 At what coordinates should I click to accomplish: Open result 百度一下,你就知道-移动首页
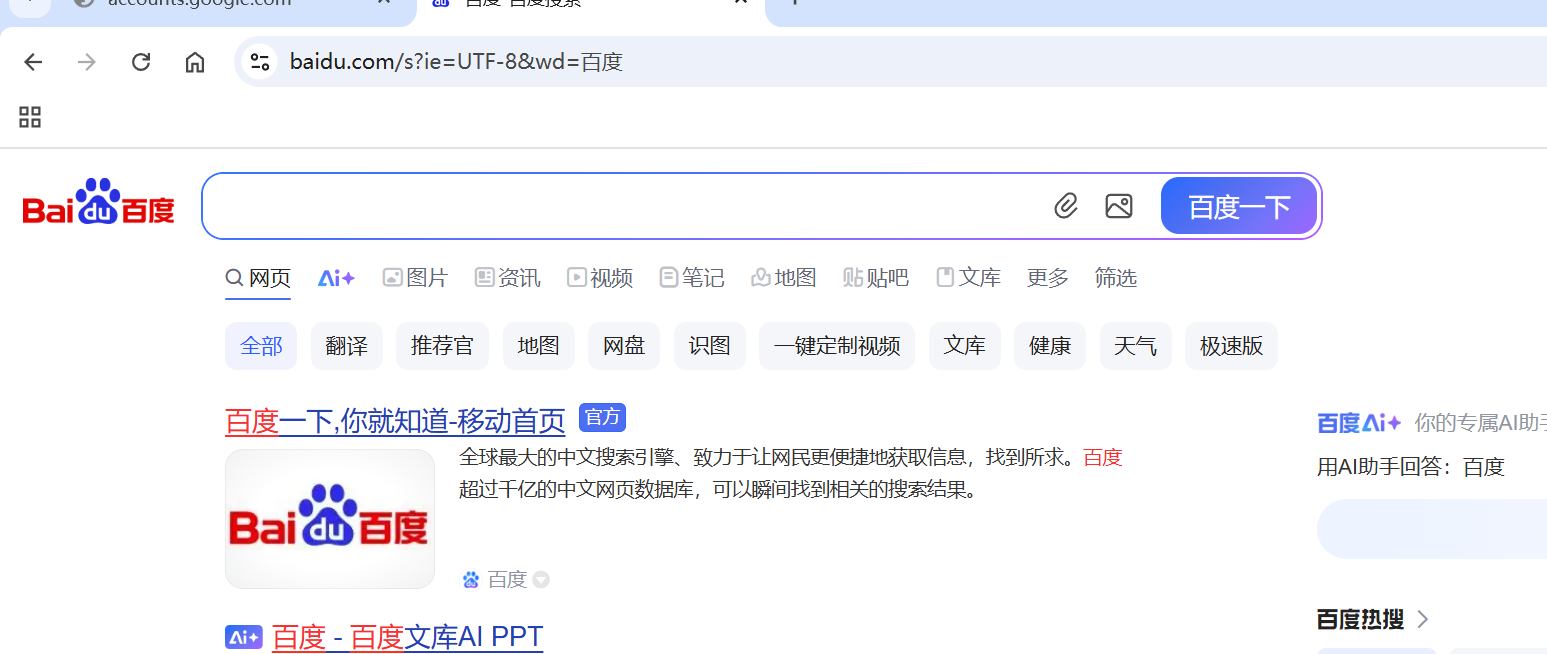(395, 421)
